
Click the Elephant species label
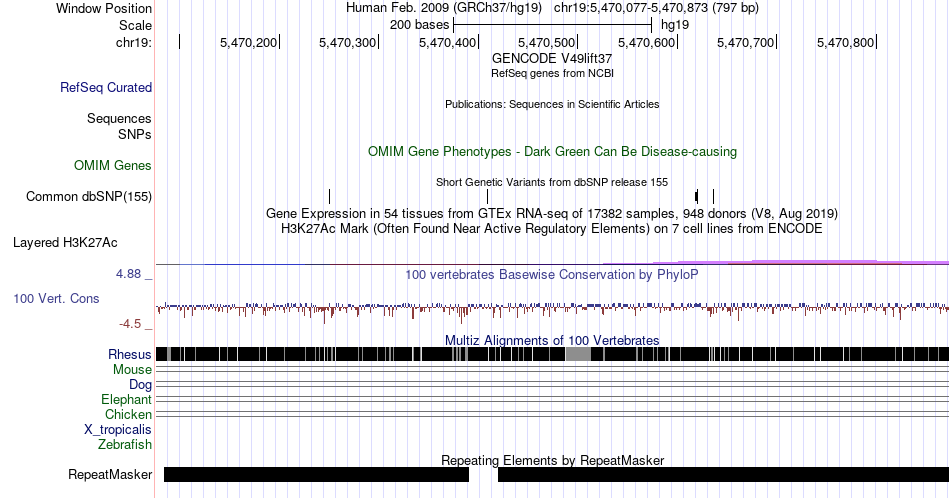tap(126, 399)
